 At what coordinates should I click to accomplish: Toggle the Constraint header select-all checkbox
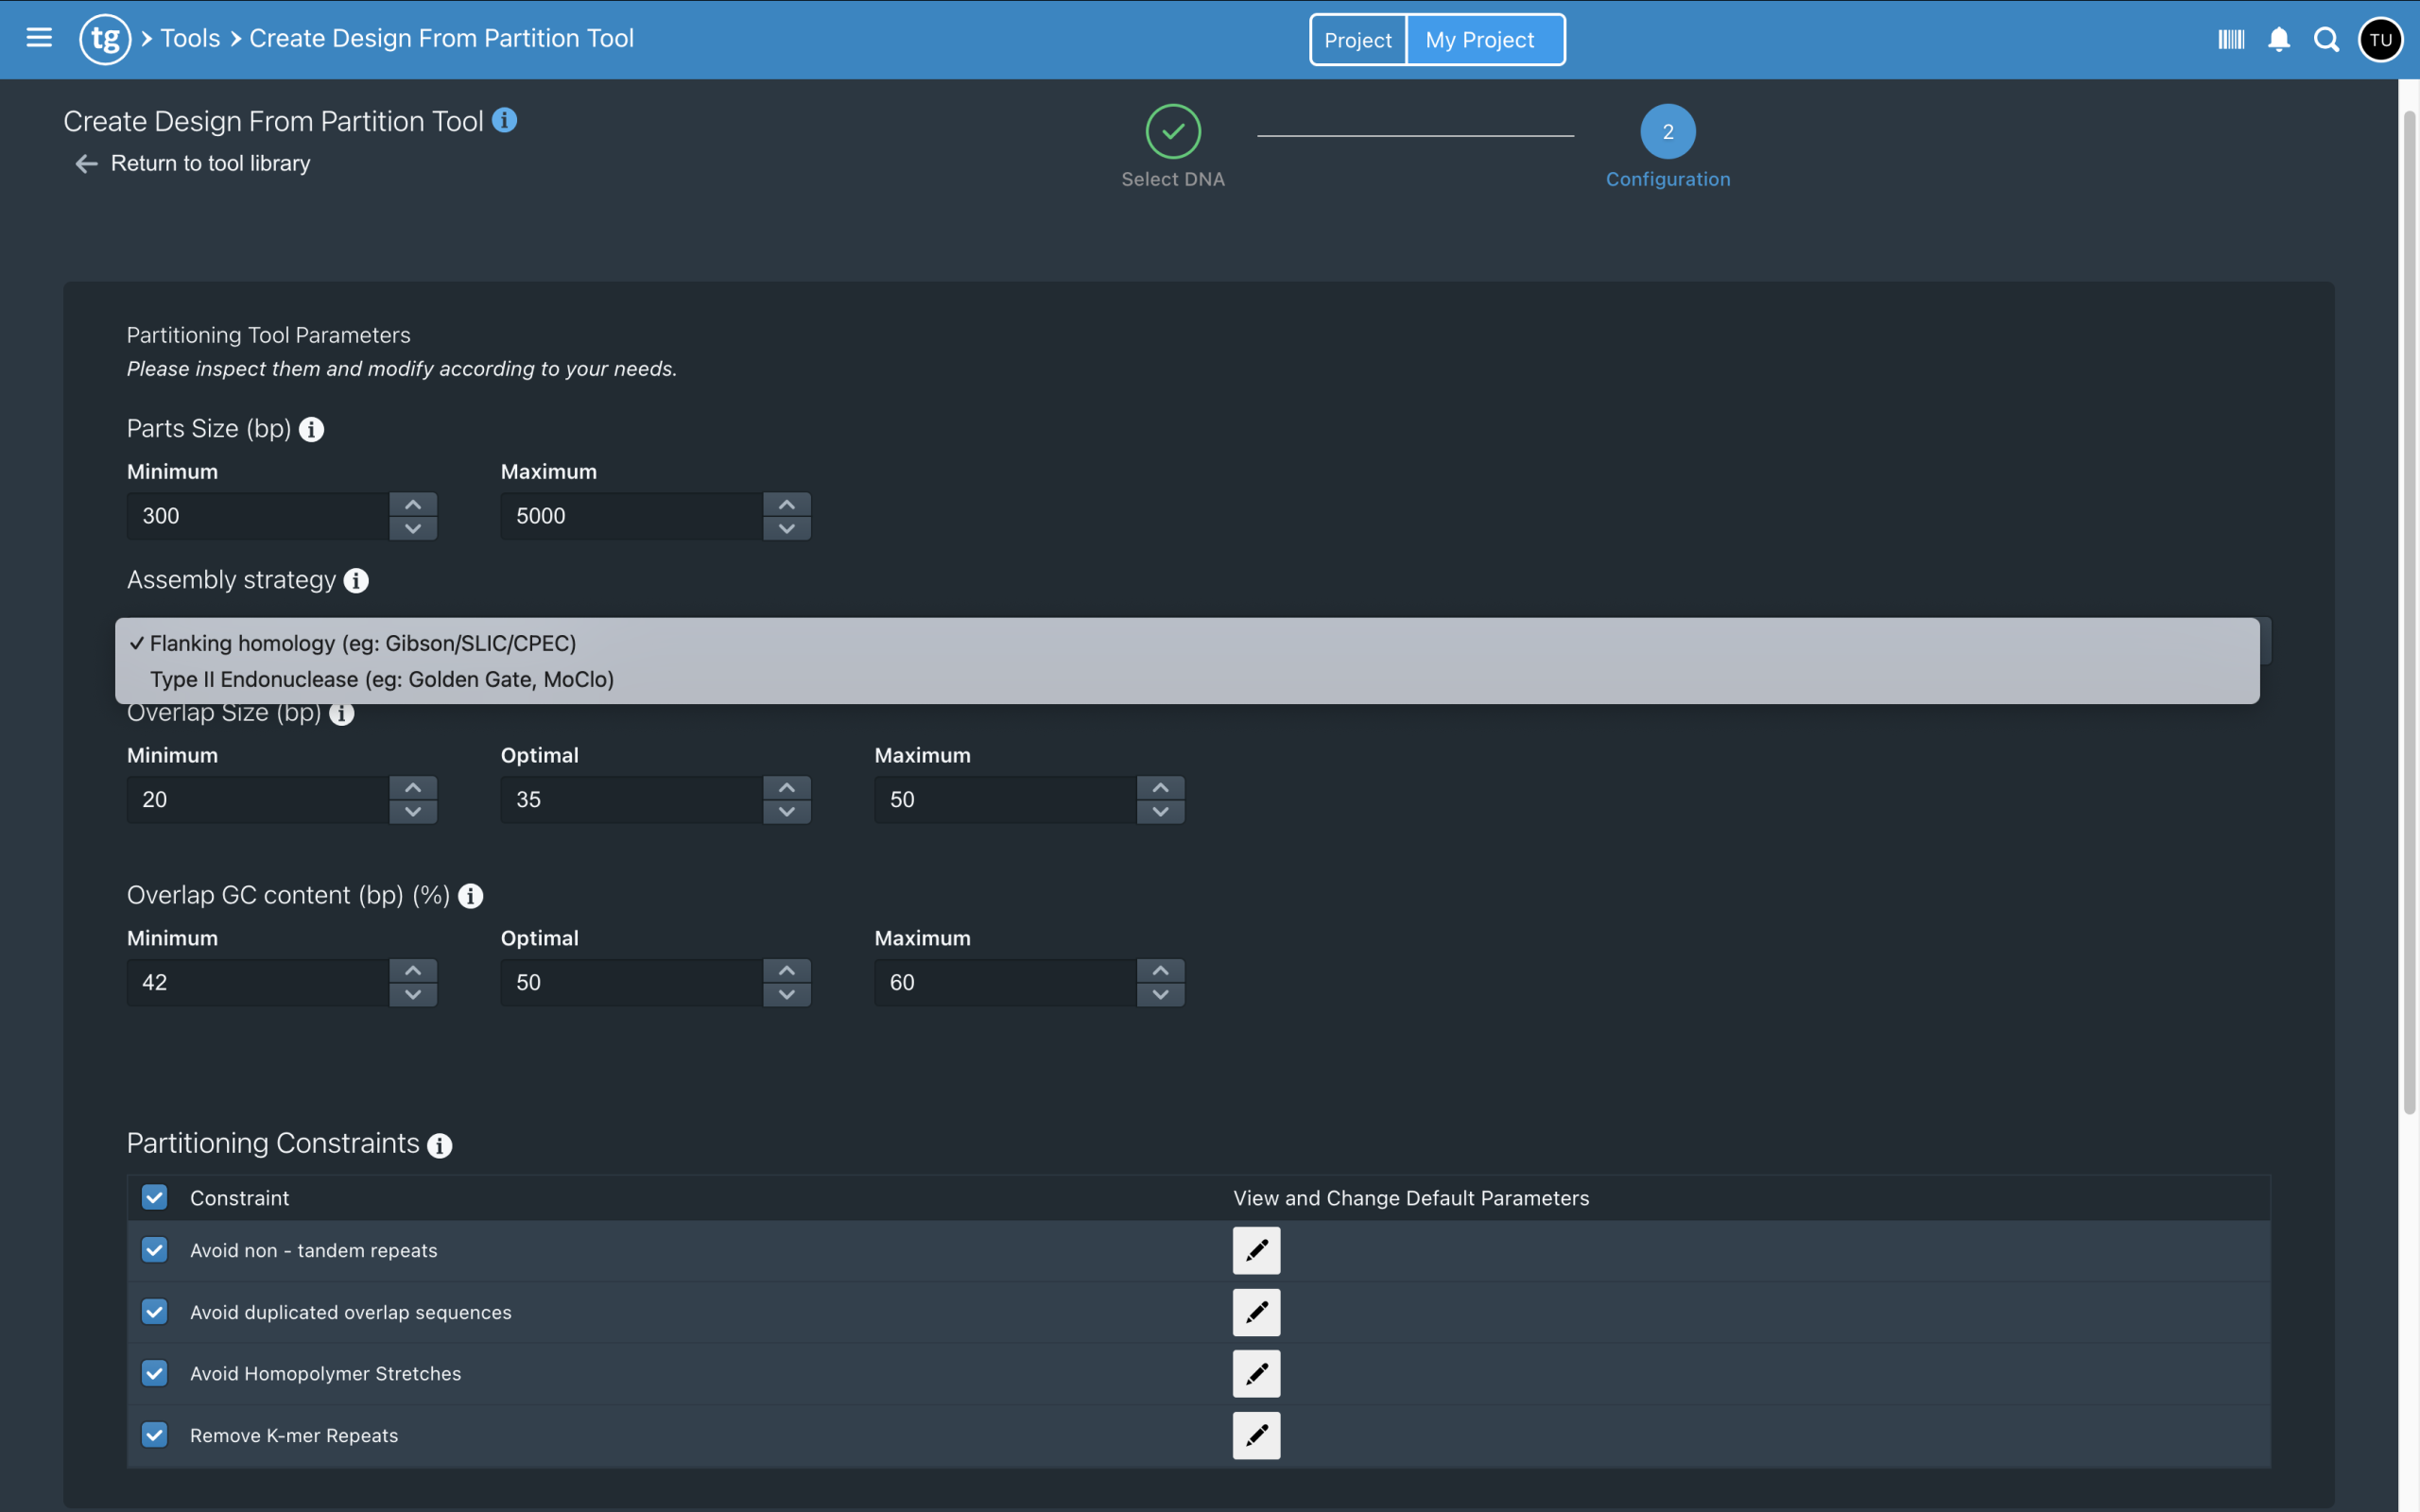click(154, 1197)
